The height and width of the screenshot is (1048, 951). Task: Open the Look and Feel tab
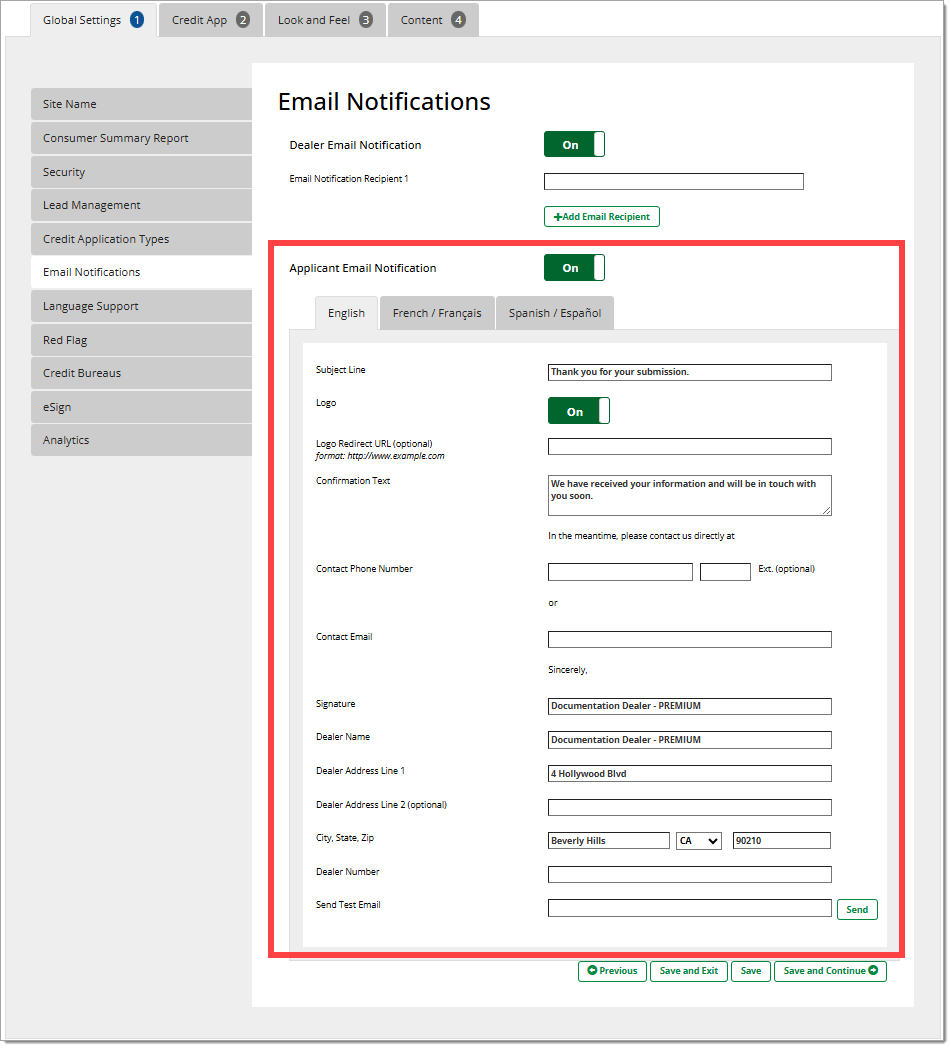point(325,20)
